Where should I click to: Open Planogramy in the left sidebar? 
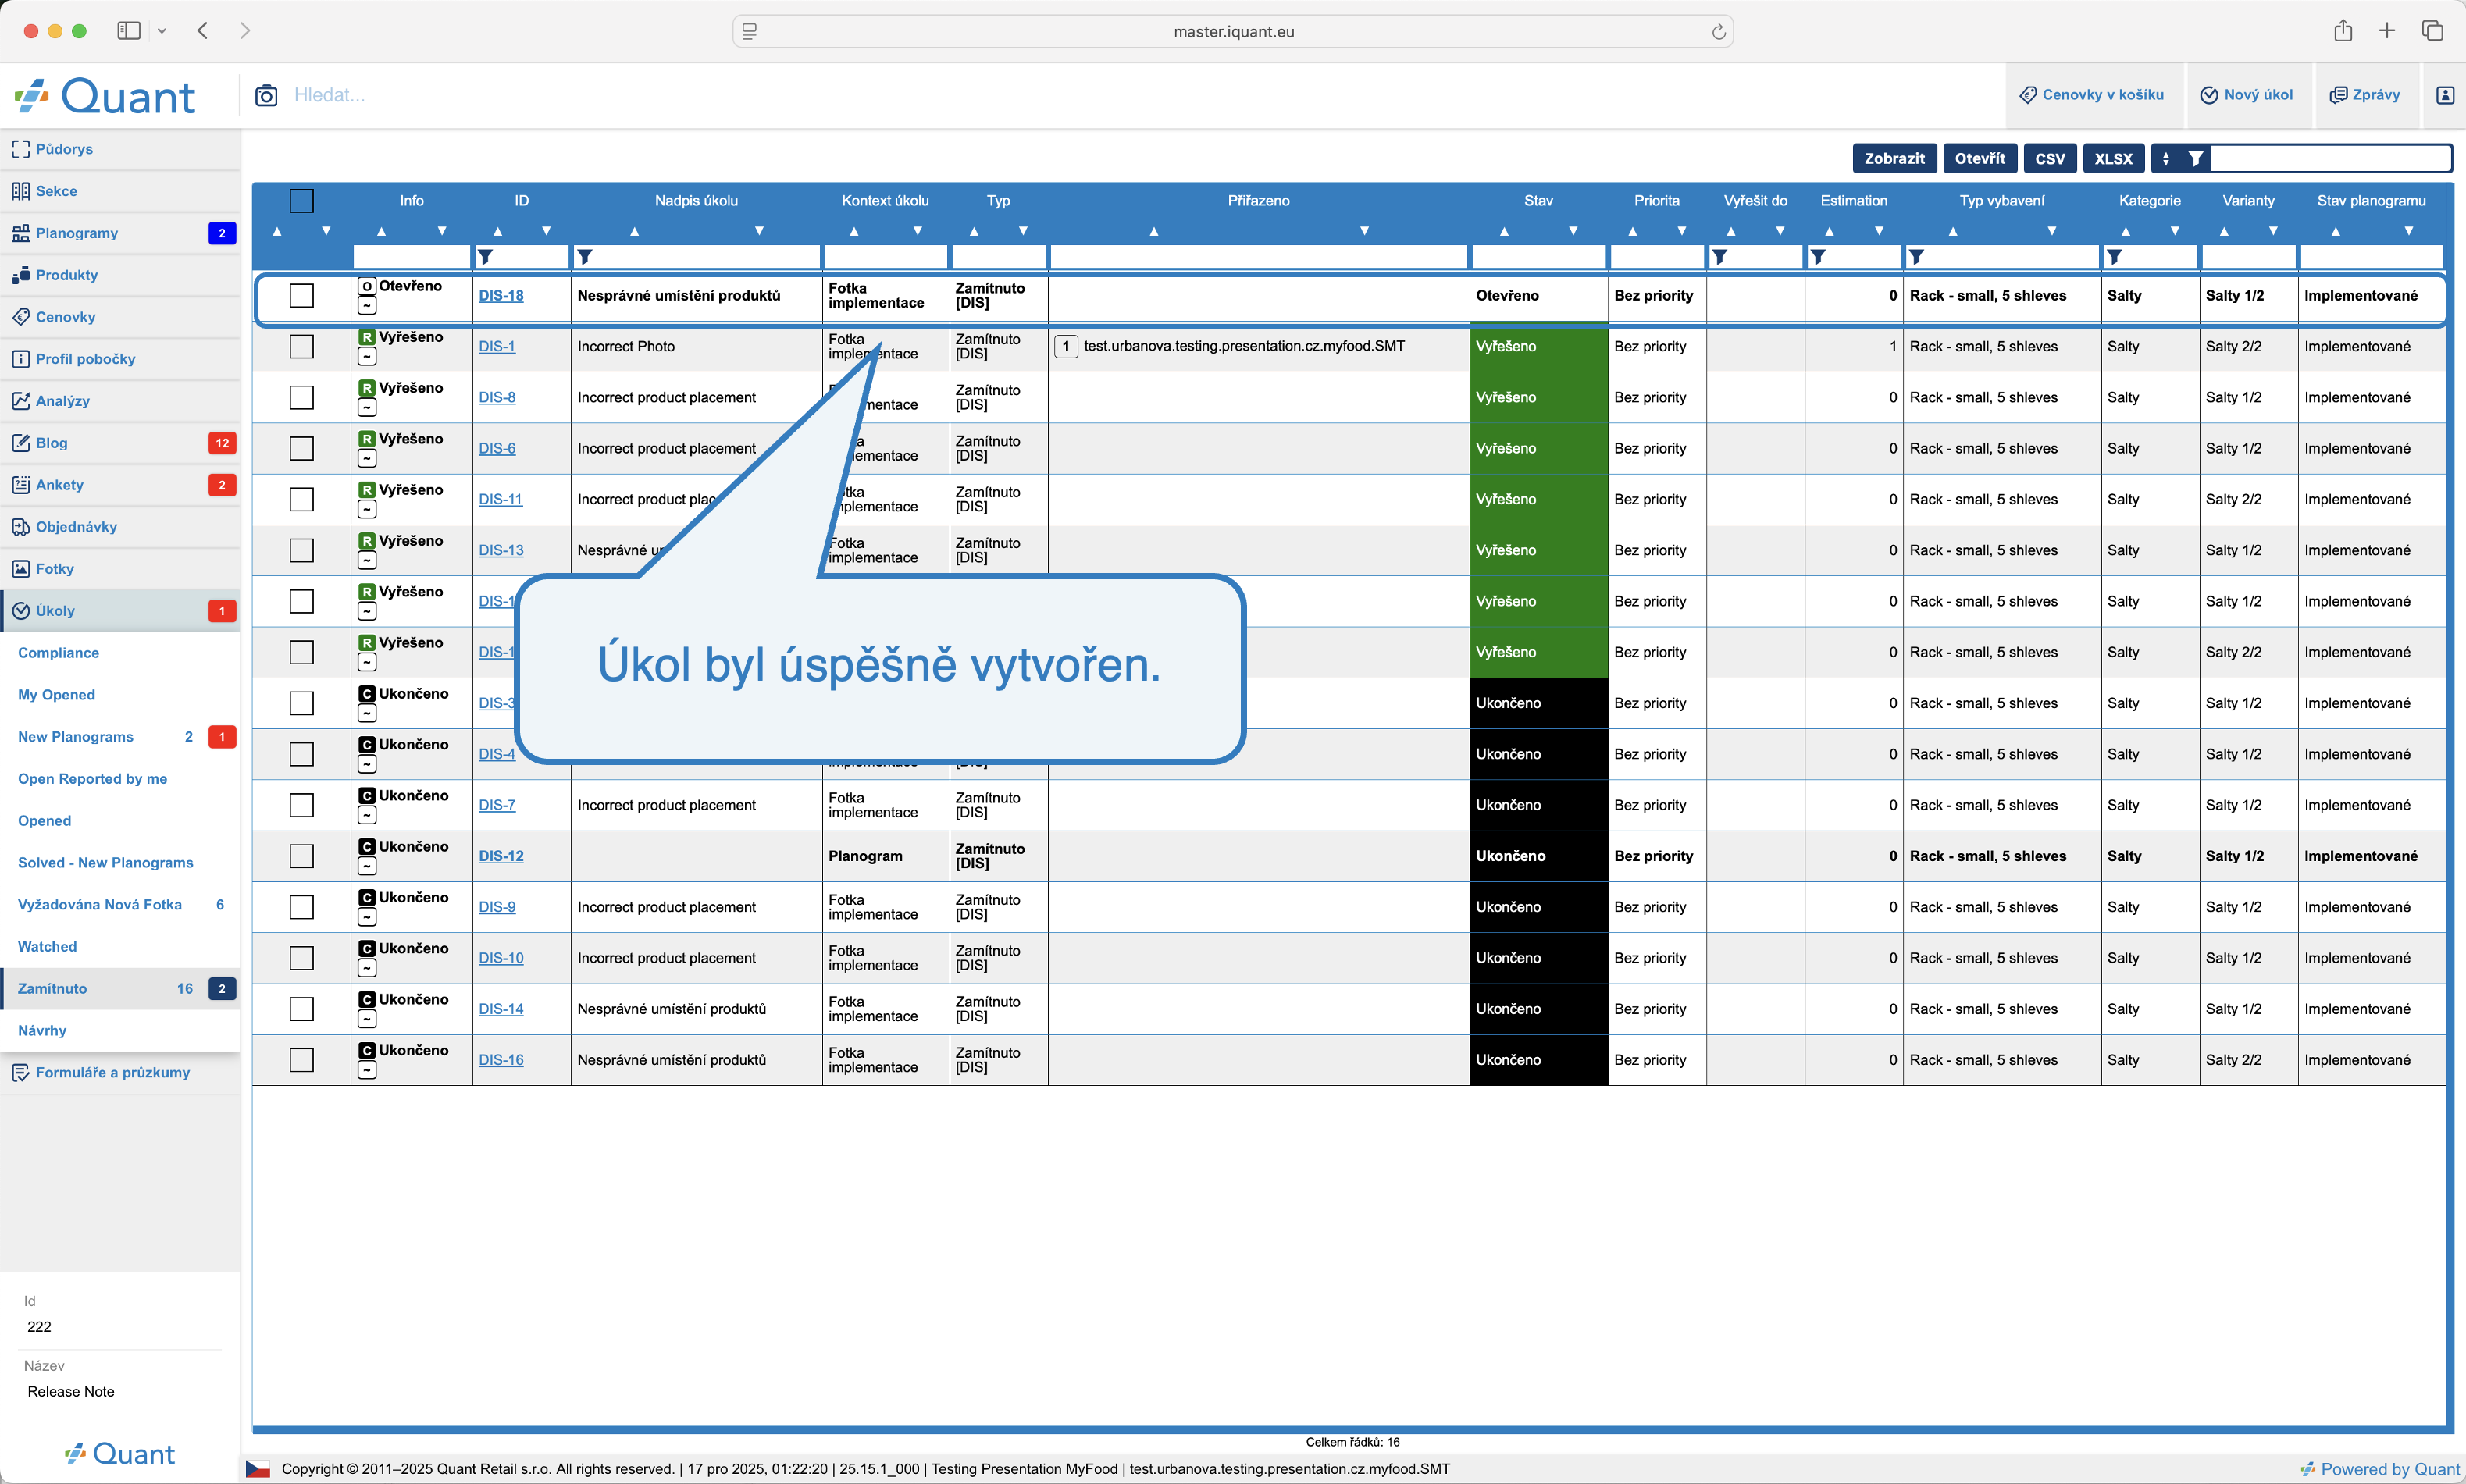click(120, 233)
